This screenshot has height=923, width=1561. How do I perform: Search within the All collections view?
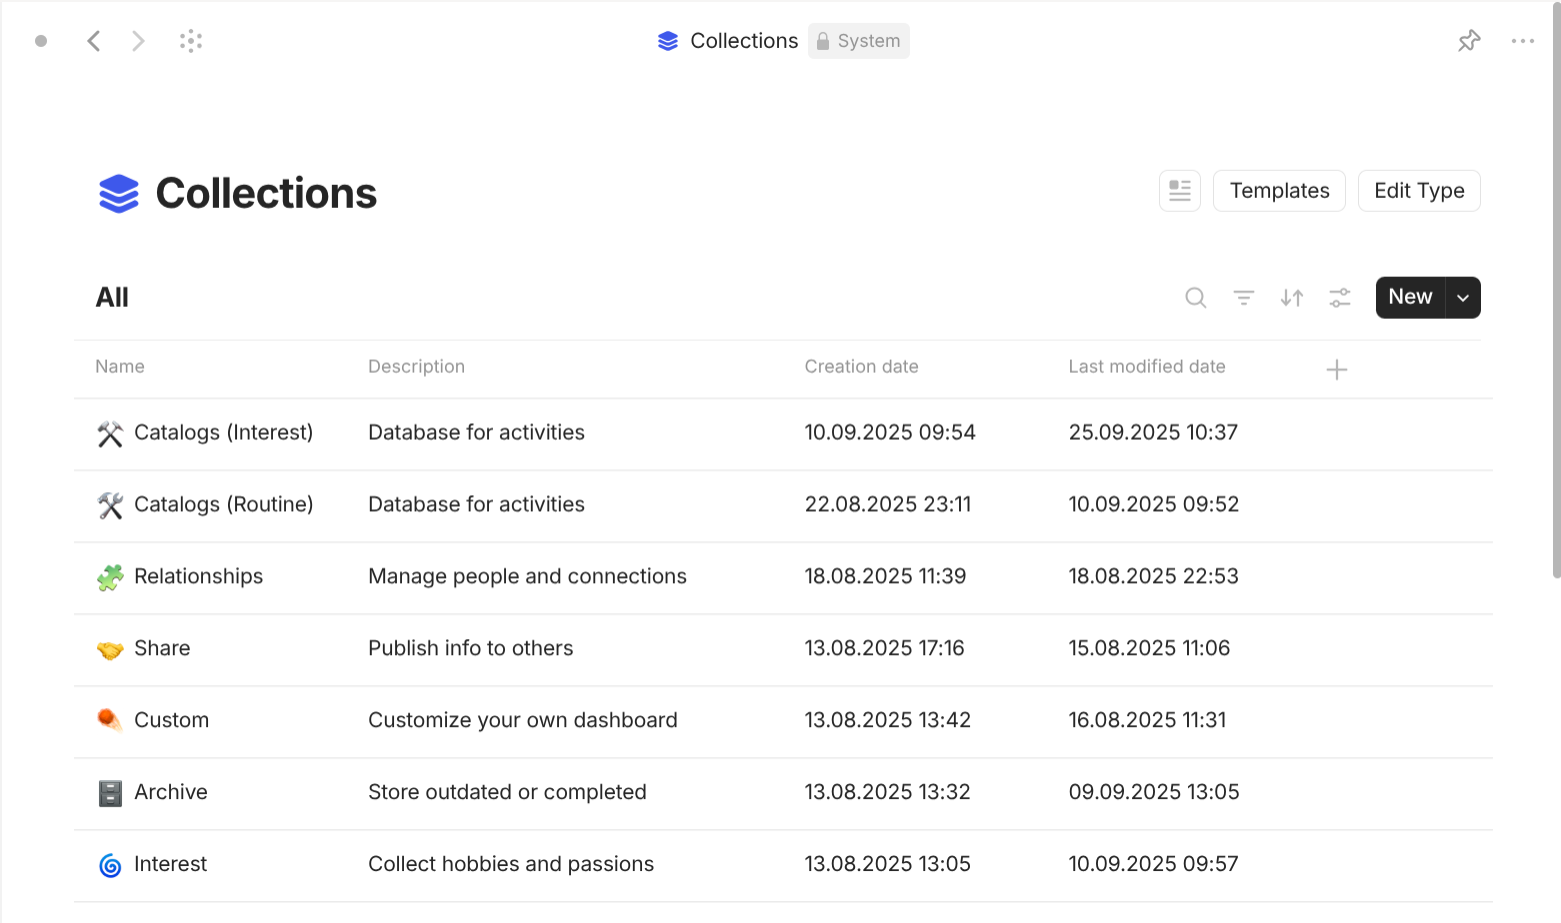point(1195,298)
